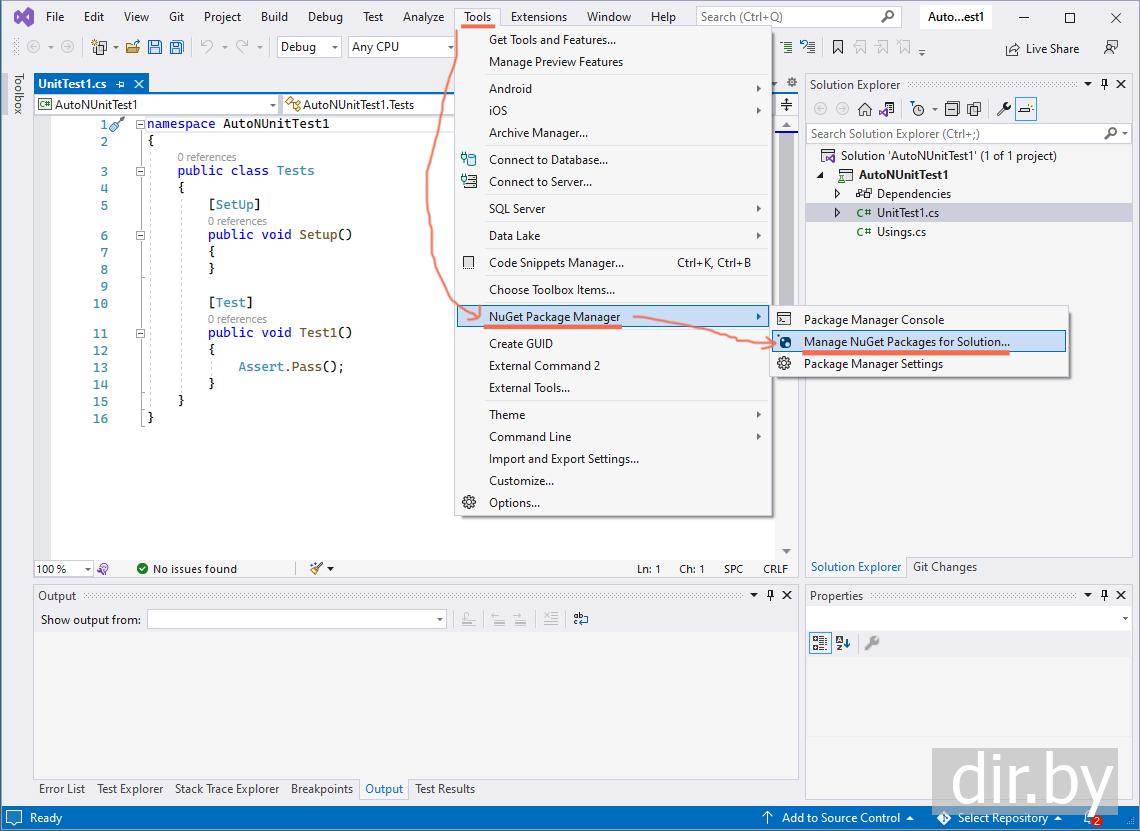Click Collapse All in Solution Explorer toolbar

(951, 109)
